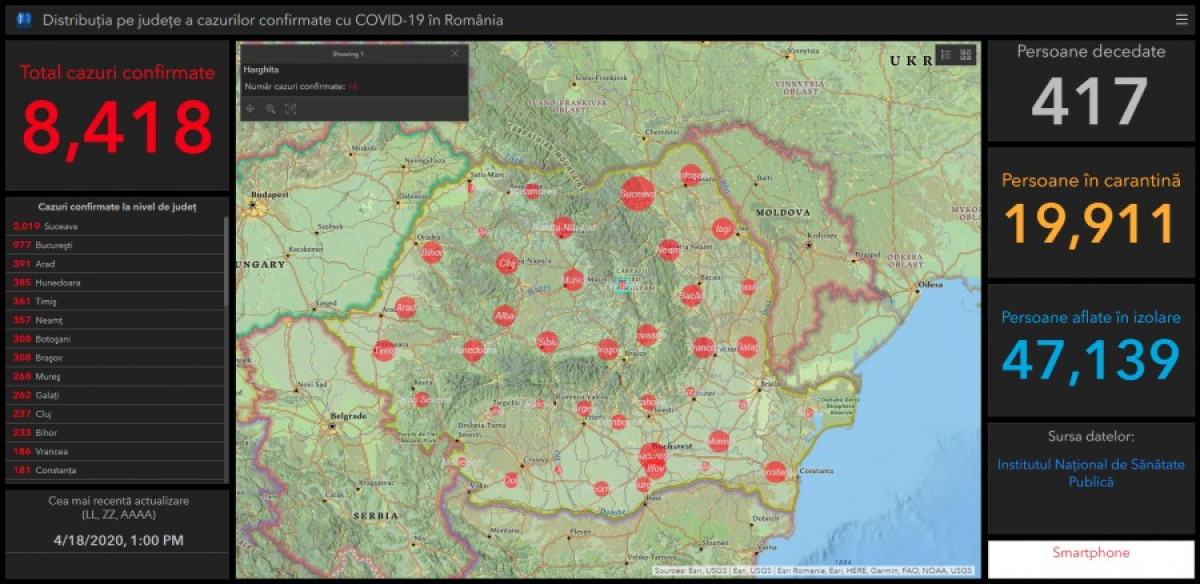1200x584 pixels.
Task: Select Suceava in the county list
Action: pos(60,226)
